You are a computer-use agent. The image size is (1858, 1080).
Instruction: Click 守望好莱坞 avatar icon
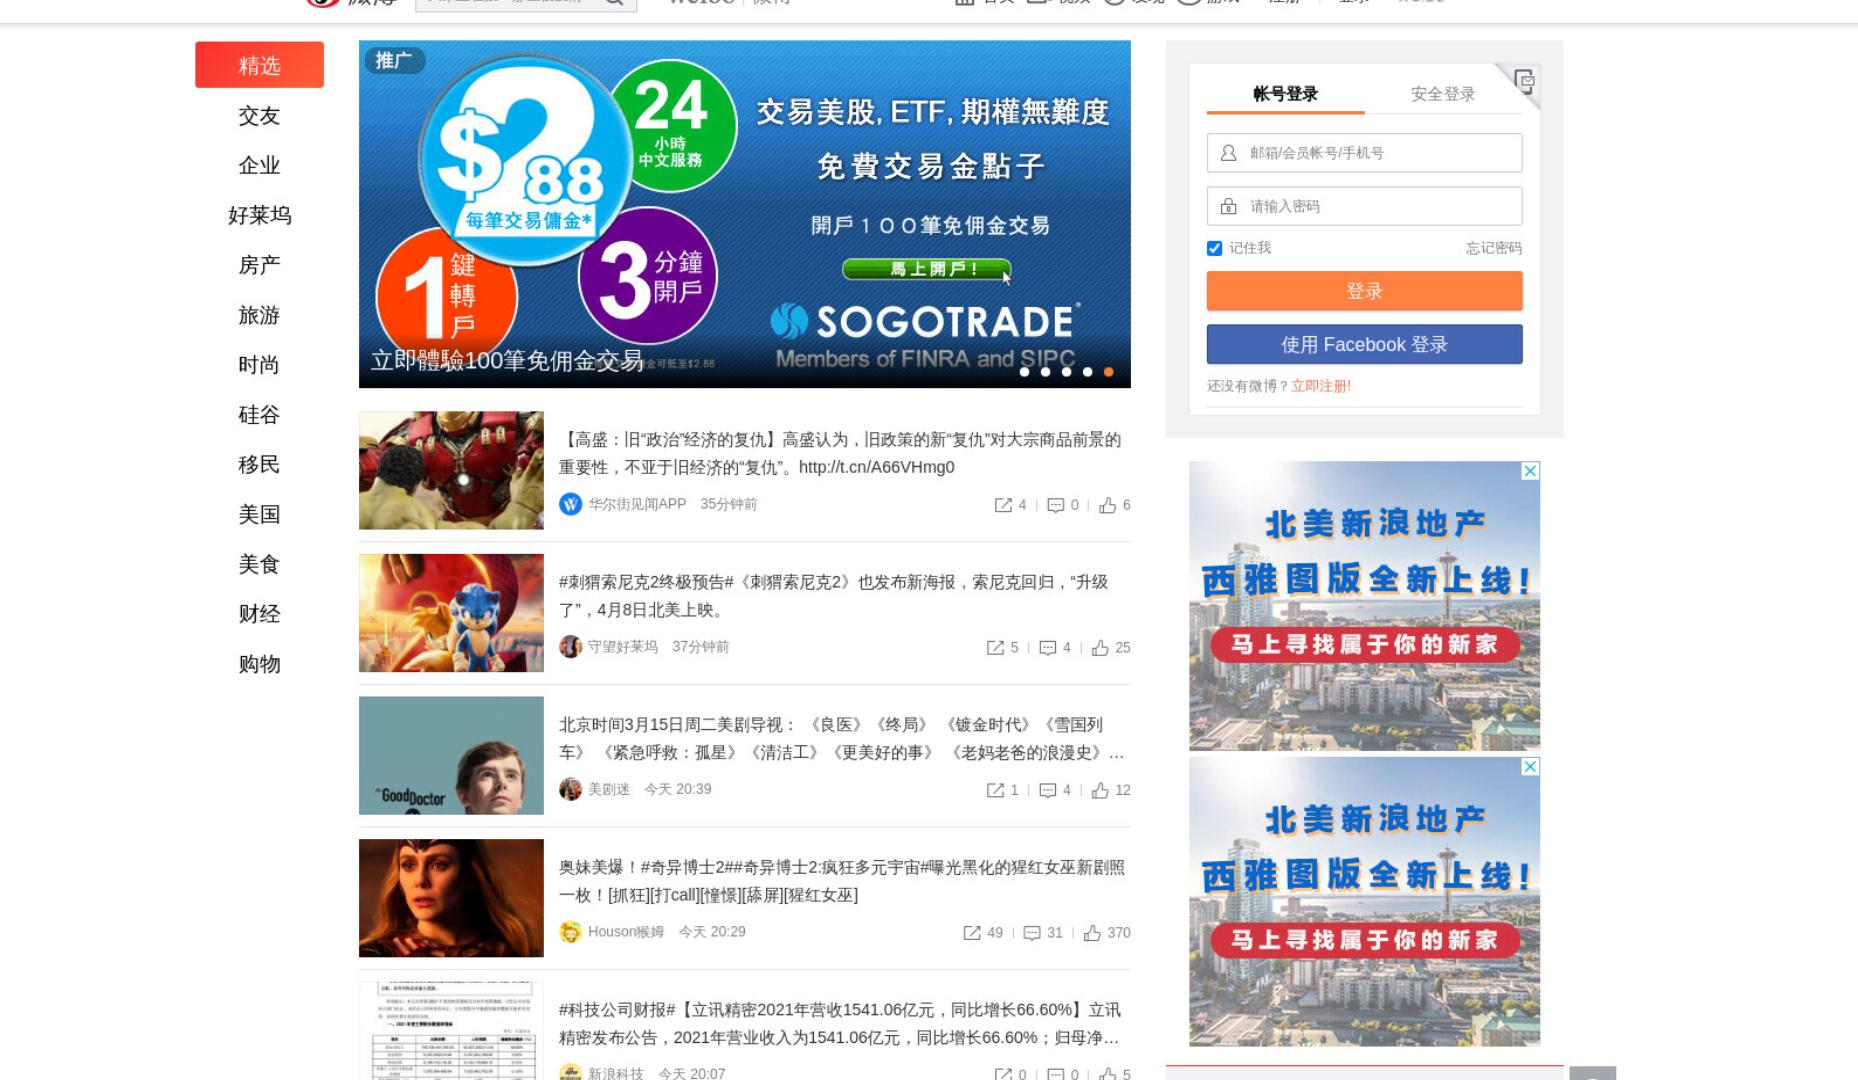[x=570, y=647]
